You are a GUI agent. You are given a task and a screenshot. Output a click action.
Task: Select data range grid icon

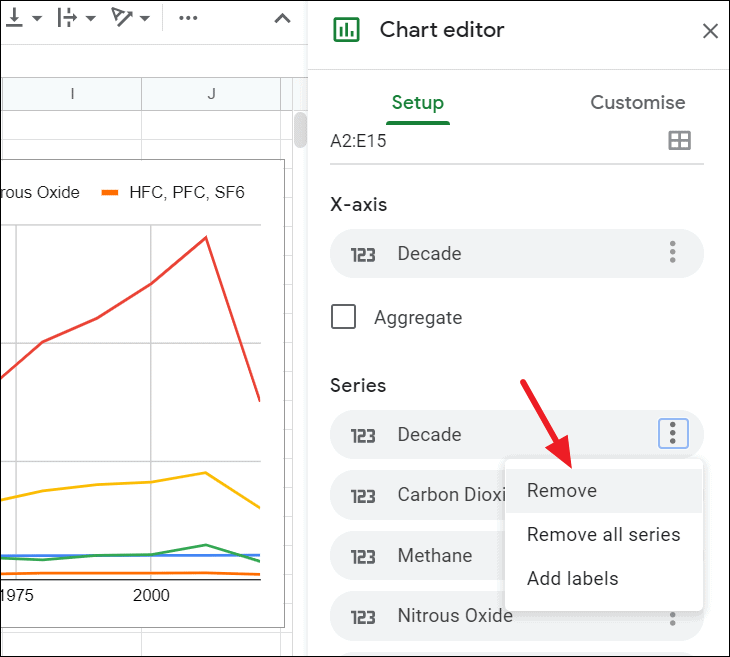[x=679, y=141]
